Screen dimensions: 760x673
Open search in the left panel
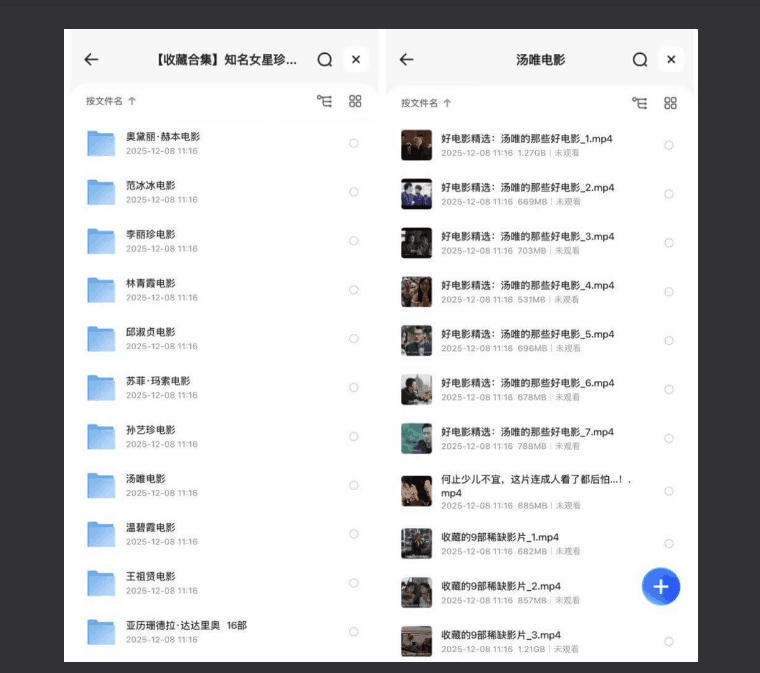pos(324,60)
